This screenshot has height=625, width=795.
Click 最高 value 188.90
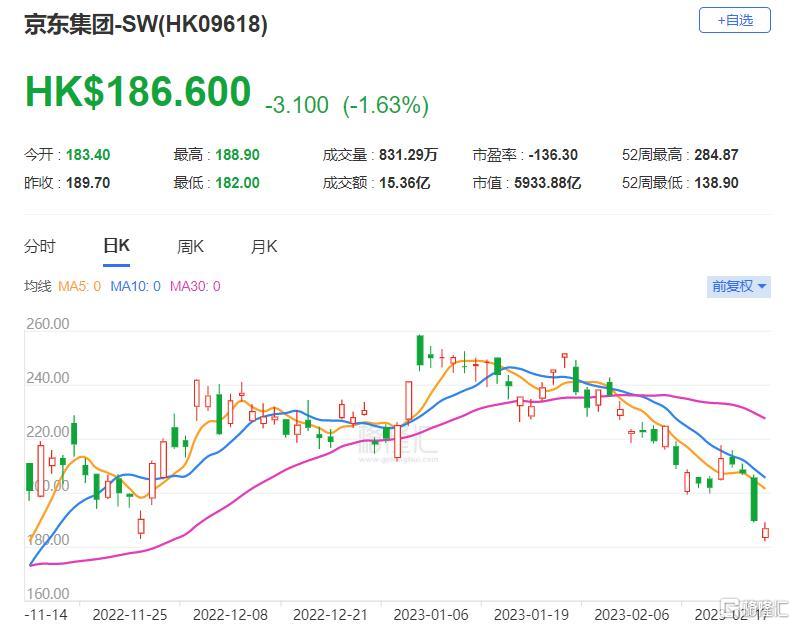pyautogui.click(x=237, y=155)
